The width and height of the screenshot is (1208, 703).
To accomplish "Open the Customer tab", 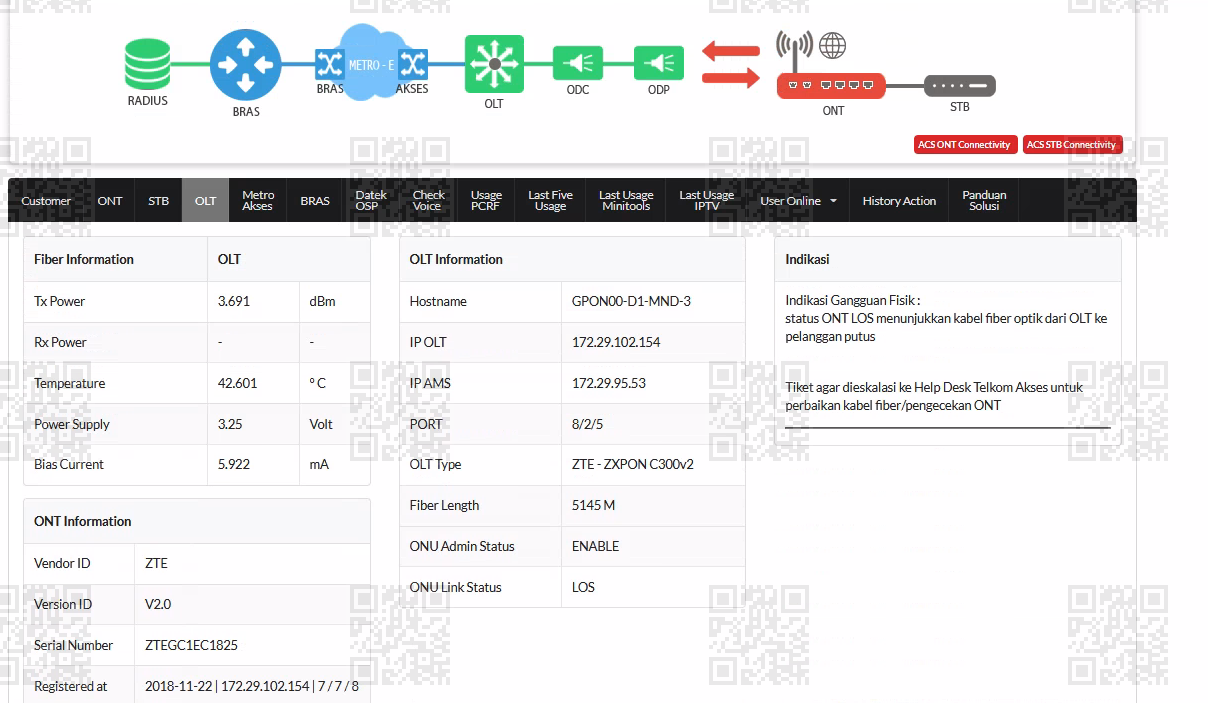I will (x=46, y=201).
